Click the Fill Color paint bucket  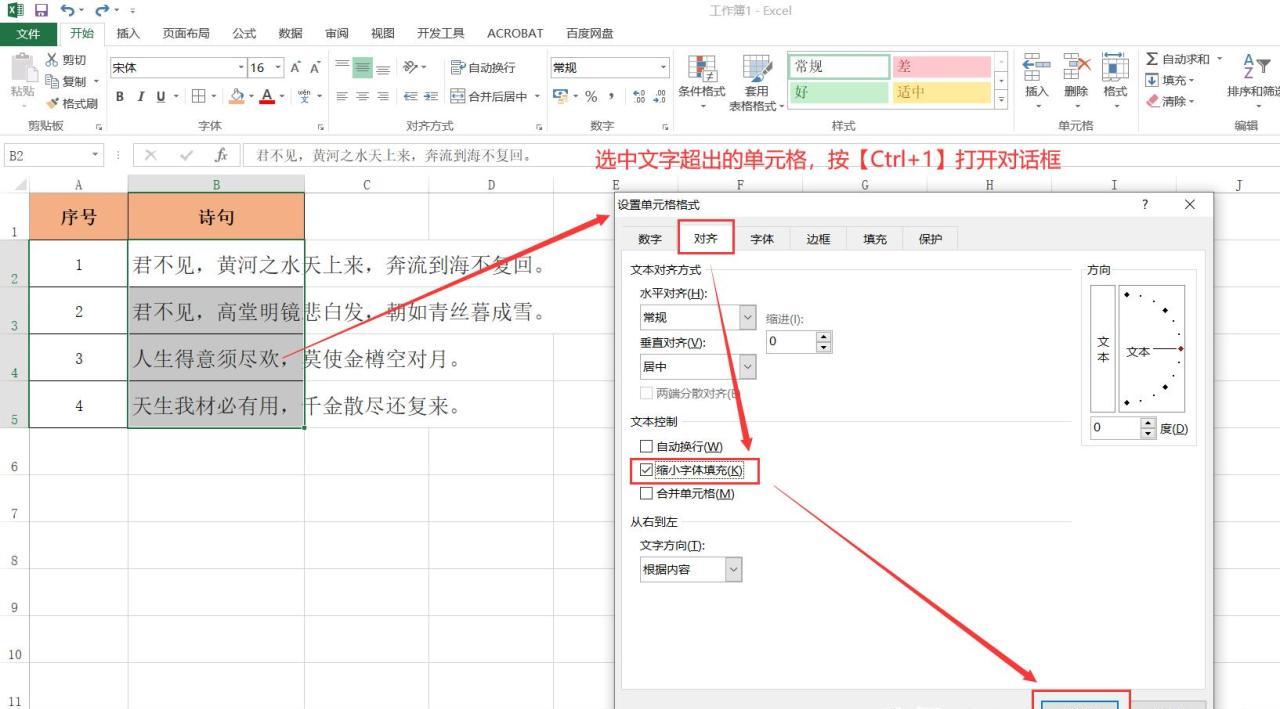point(236,96)
